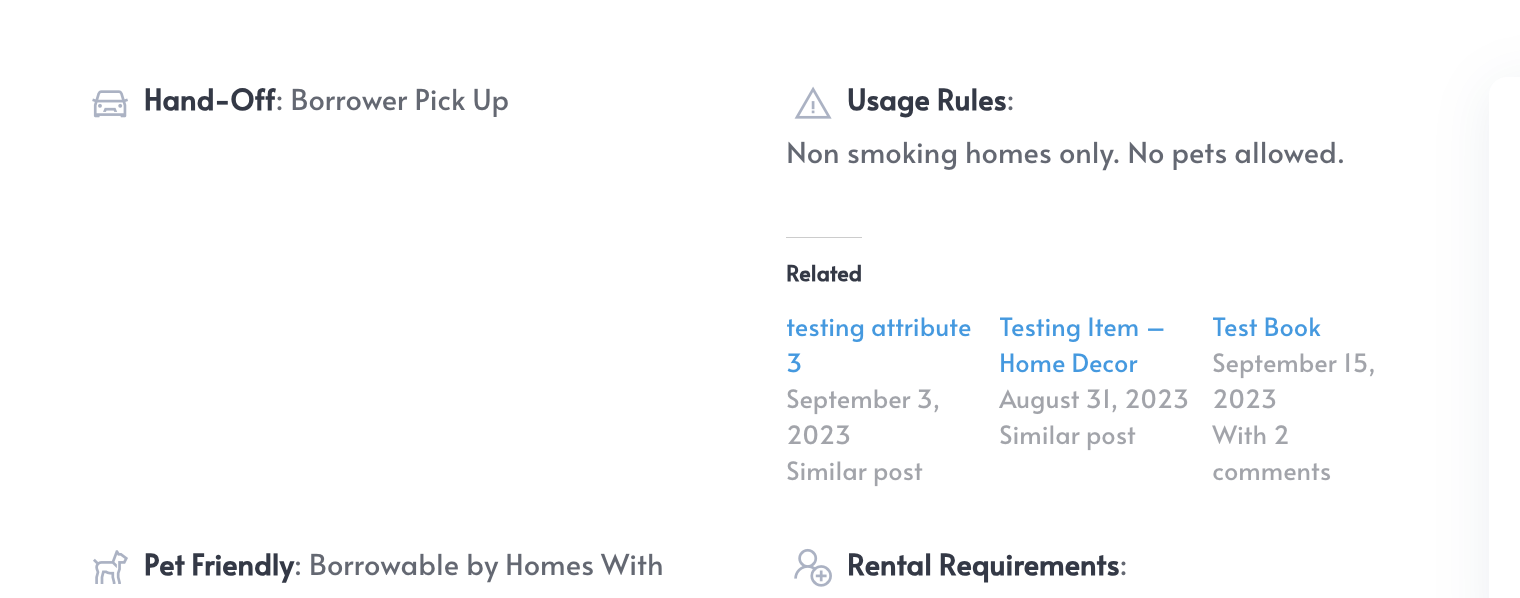Click the warning triangle icon by Usage Rules
The width and height of the screenshot is (1520, 598).
[813, 103]
